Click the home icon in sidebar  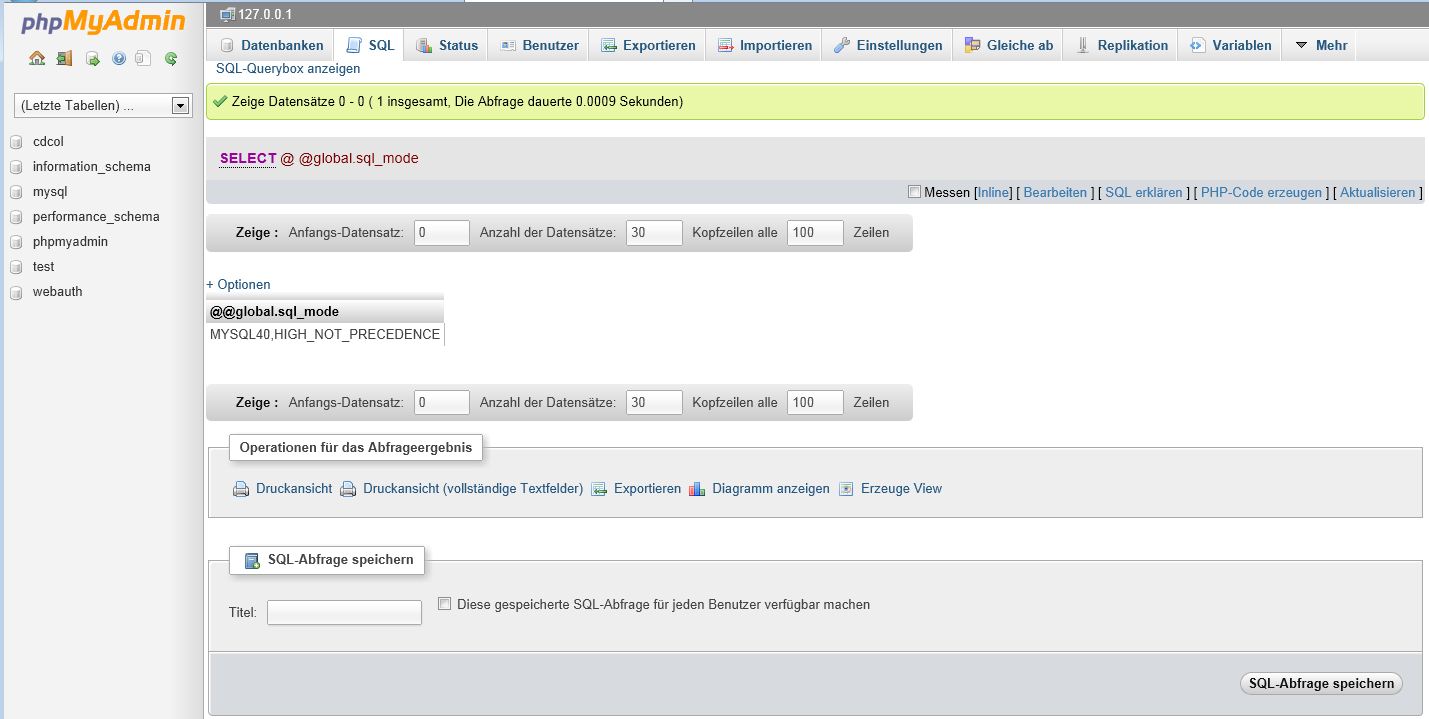pyautogui.click(x=37, y=59)
